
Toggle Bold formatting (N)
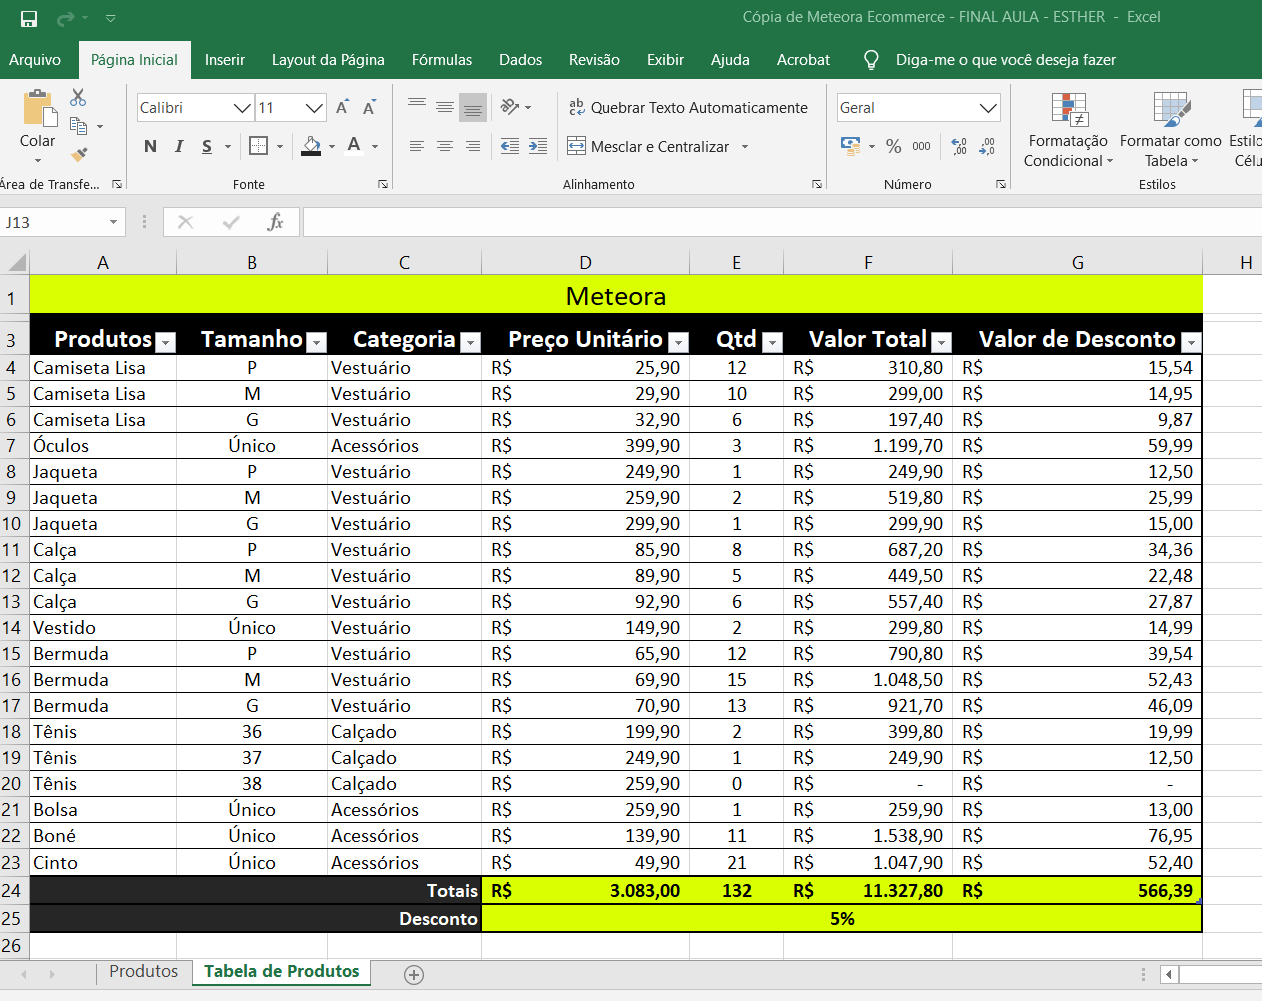[x=150, y=147]
